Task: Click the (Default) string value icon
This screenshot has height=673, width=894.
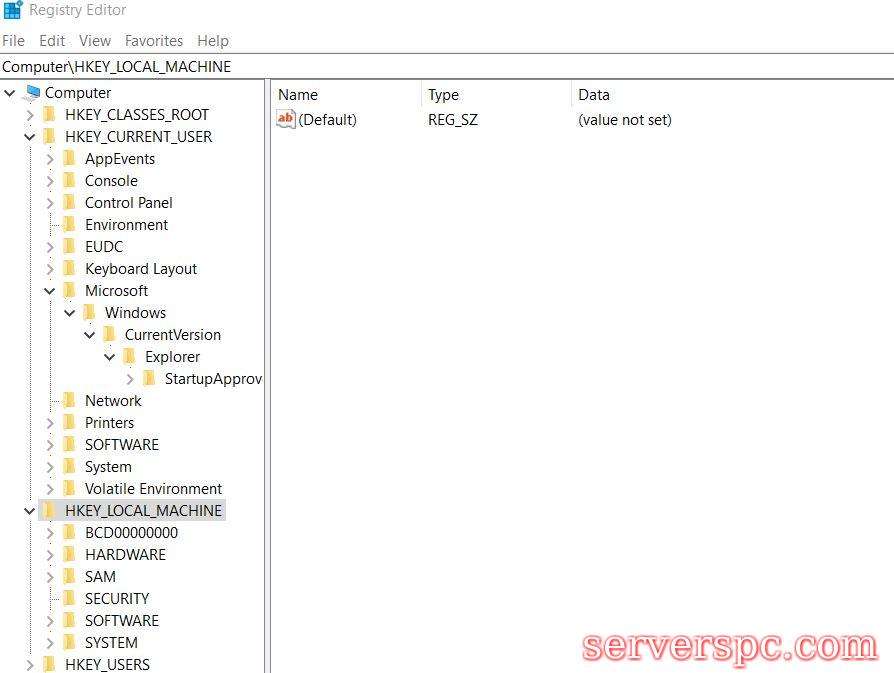Action: pos(286,120)
